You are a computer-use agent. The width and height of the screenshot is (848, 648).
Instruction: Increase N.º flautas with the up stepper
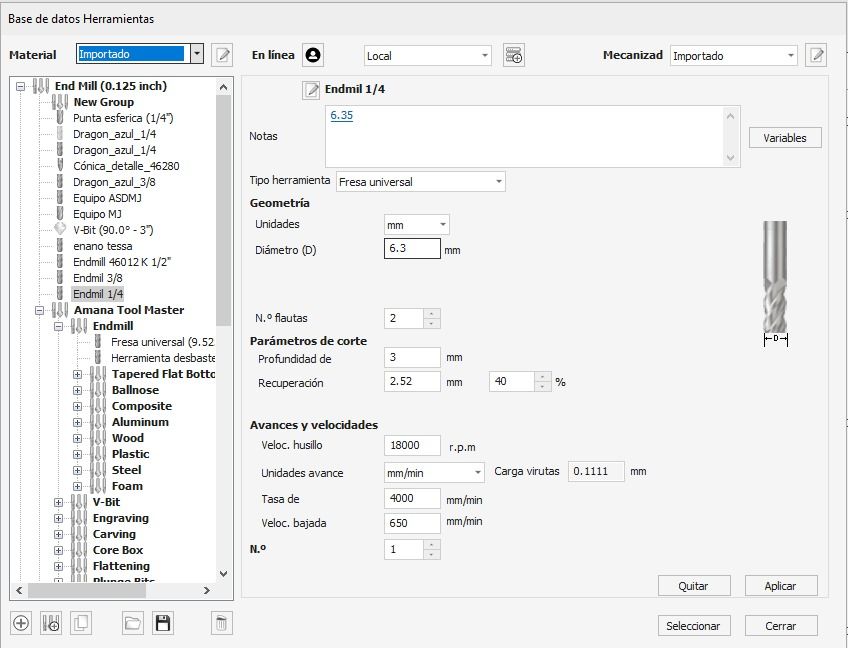click(430, 314)
